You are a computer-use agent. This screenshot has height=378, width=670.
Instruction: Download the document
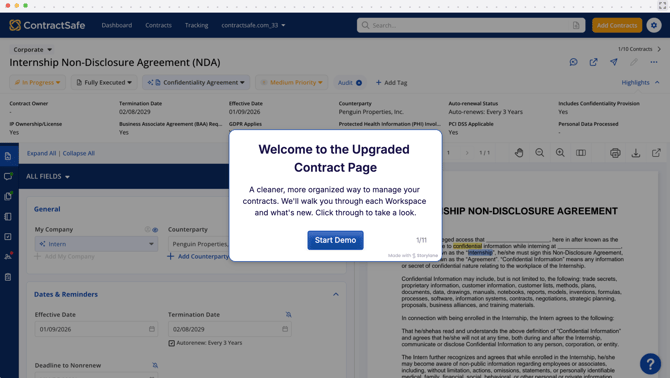tap(636, 153)
